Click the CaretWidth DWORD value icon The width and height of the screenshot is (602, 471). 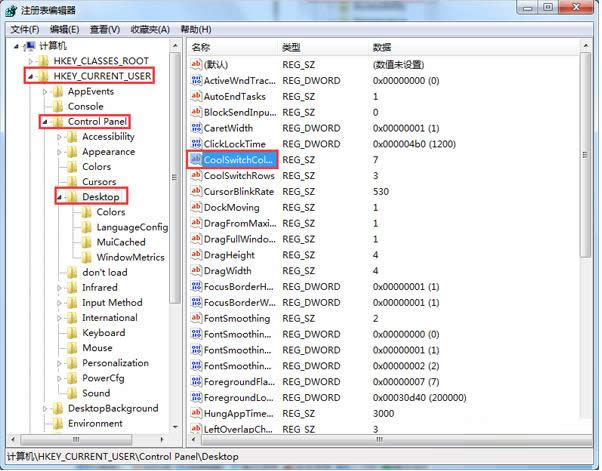coord(196,128)
